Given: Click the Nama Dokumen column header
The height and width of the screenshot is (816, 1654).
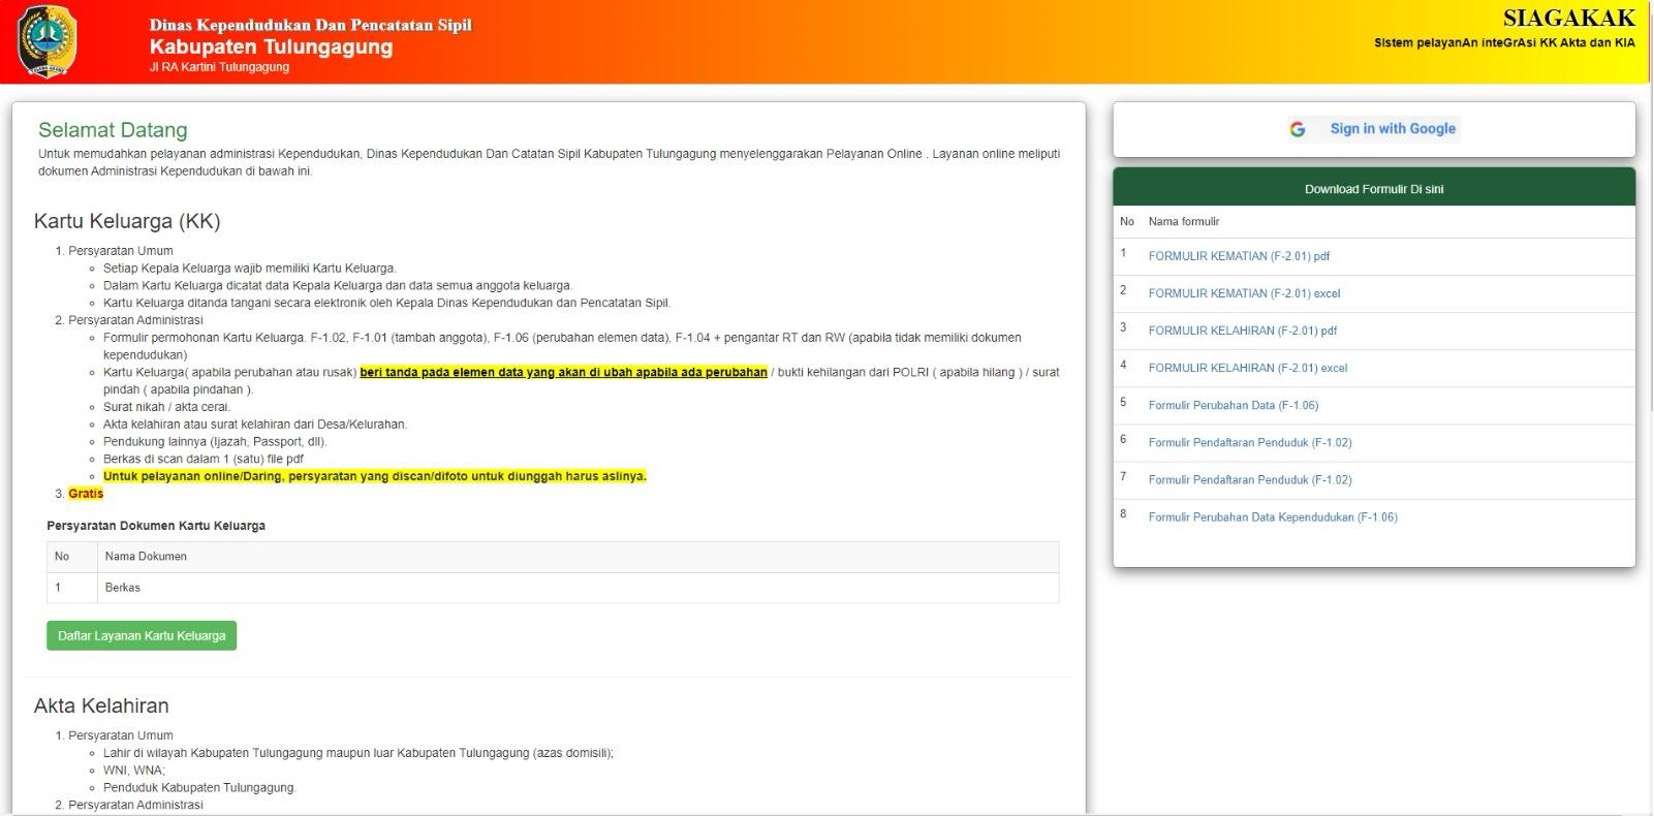Looking at the screenshot, I should tap(146, 556).
